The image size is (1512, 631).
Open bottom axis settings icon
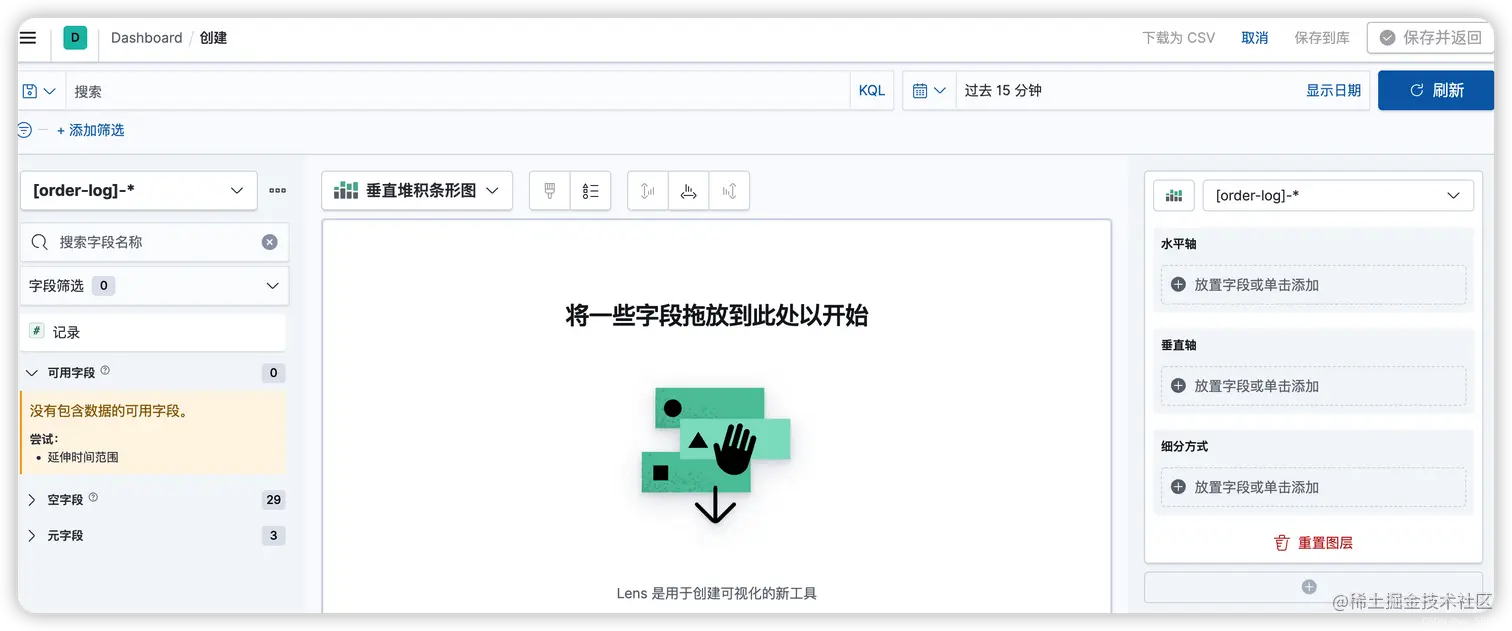click(x=688, y=190)
